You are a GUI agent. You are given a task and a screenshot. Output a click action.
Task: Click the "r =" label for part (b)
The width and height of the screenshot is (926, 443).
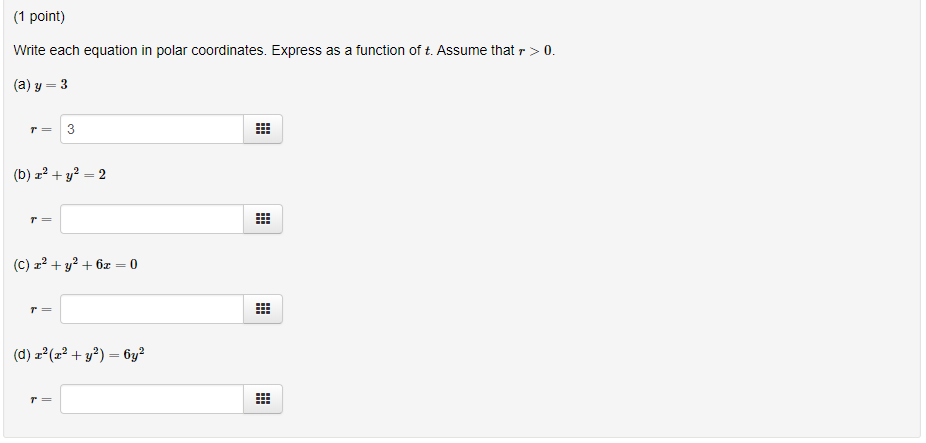41,220
